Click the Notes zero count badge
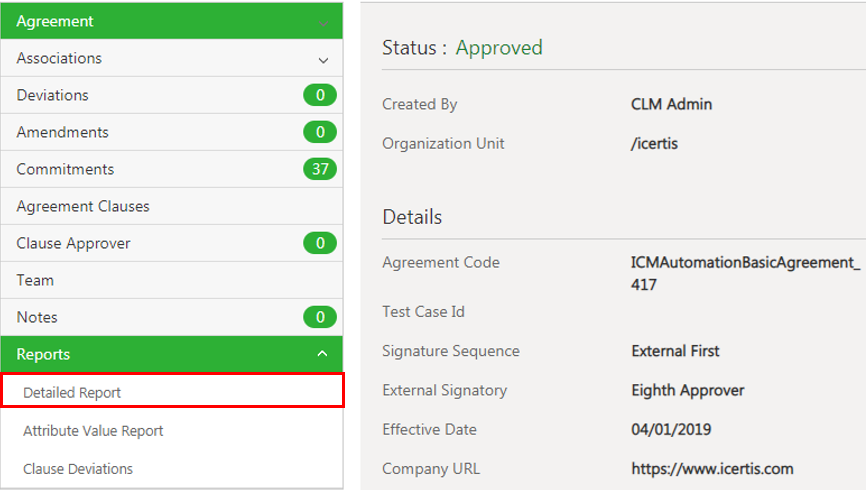 click(320, 318)
